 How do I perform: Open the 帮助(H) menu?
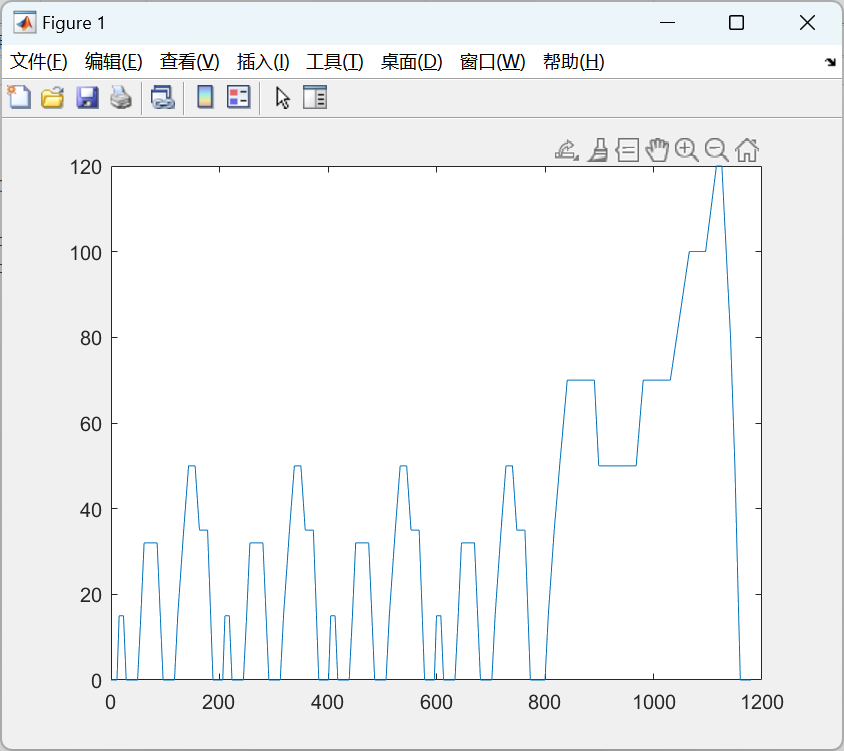pyautogui.click(x=574, y=62)
